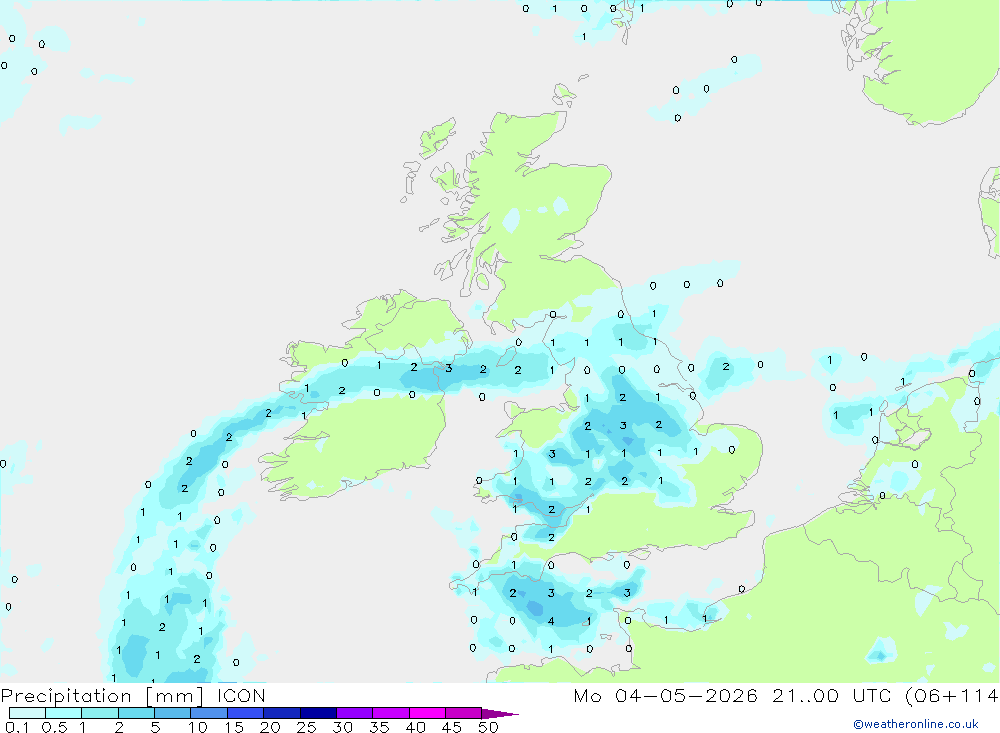Select the 40 to 45 mm legend swatch

[427, 713]
